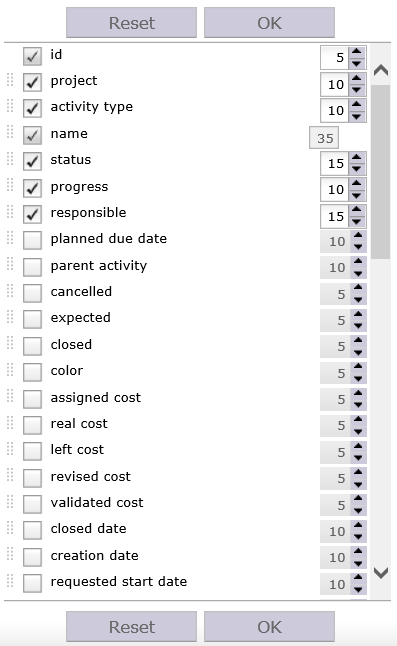
Task: Decrease the activity type width spinner
Action: pyautogui.click(x=357, y=116)
